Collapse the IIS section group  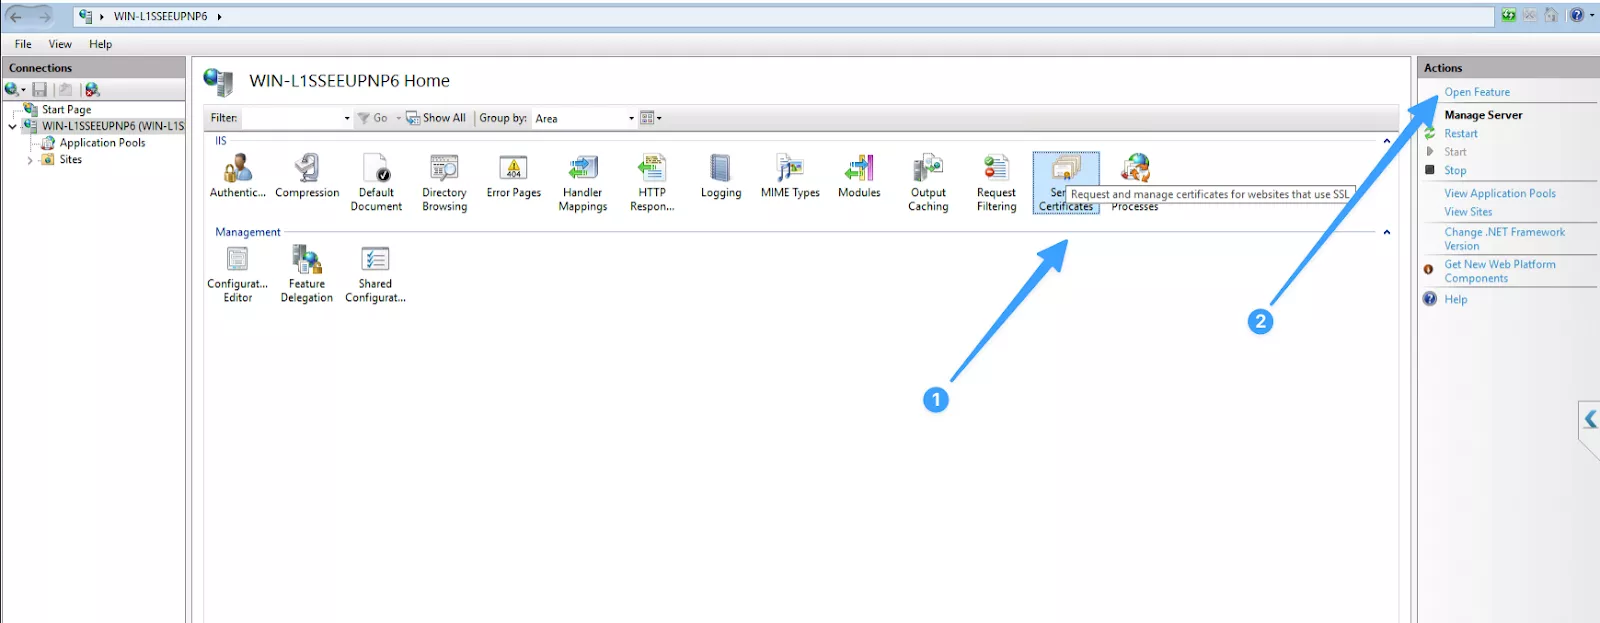pyautogui.click(x=1386, y=141)
